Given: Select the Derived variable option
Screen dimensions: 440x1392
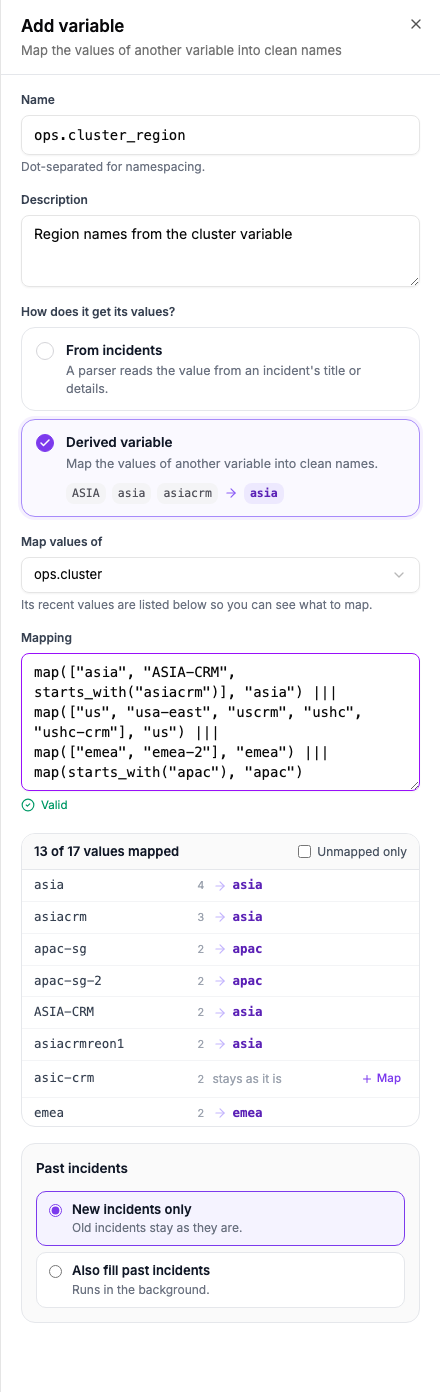Looking at the screenshot, I should click(x=220, y=467).
